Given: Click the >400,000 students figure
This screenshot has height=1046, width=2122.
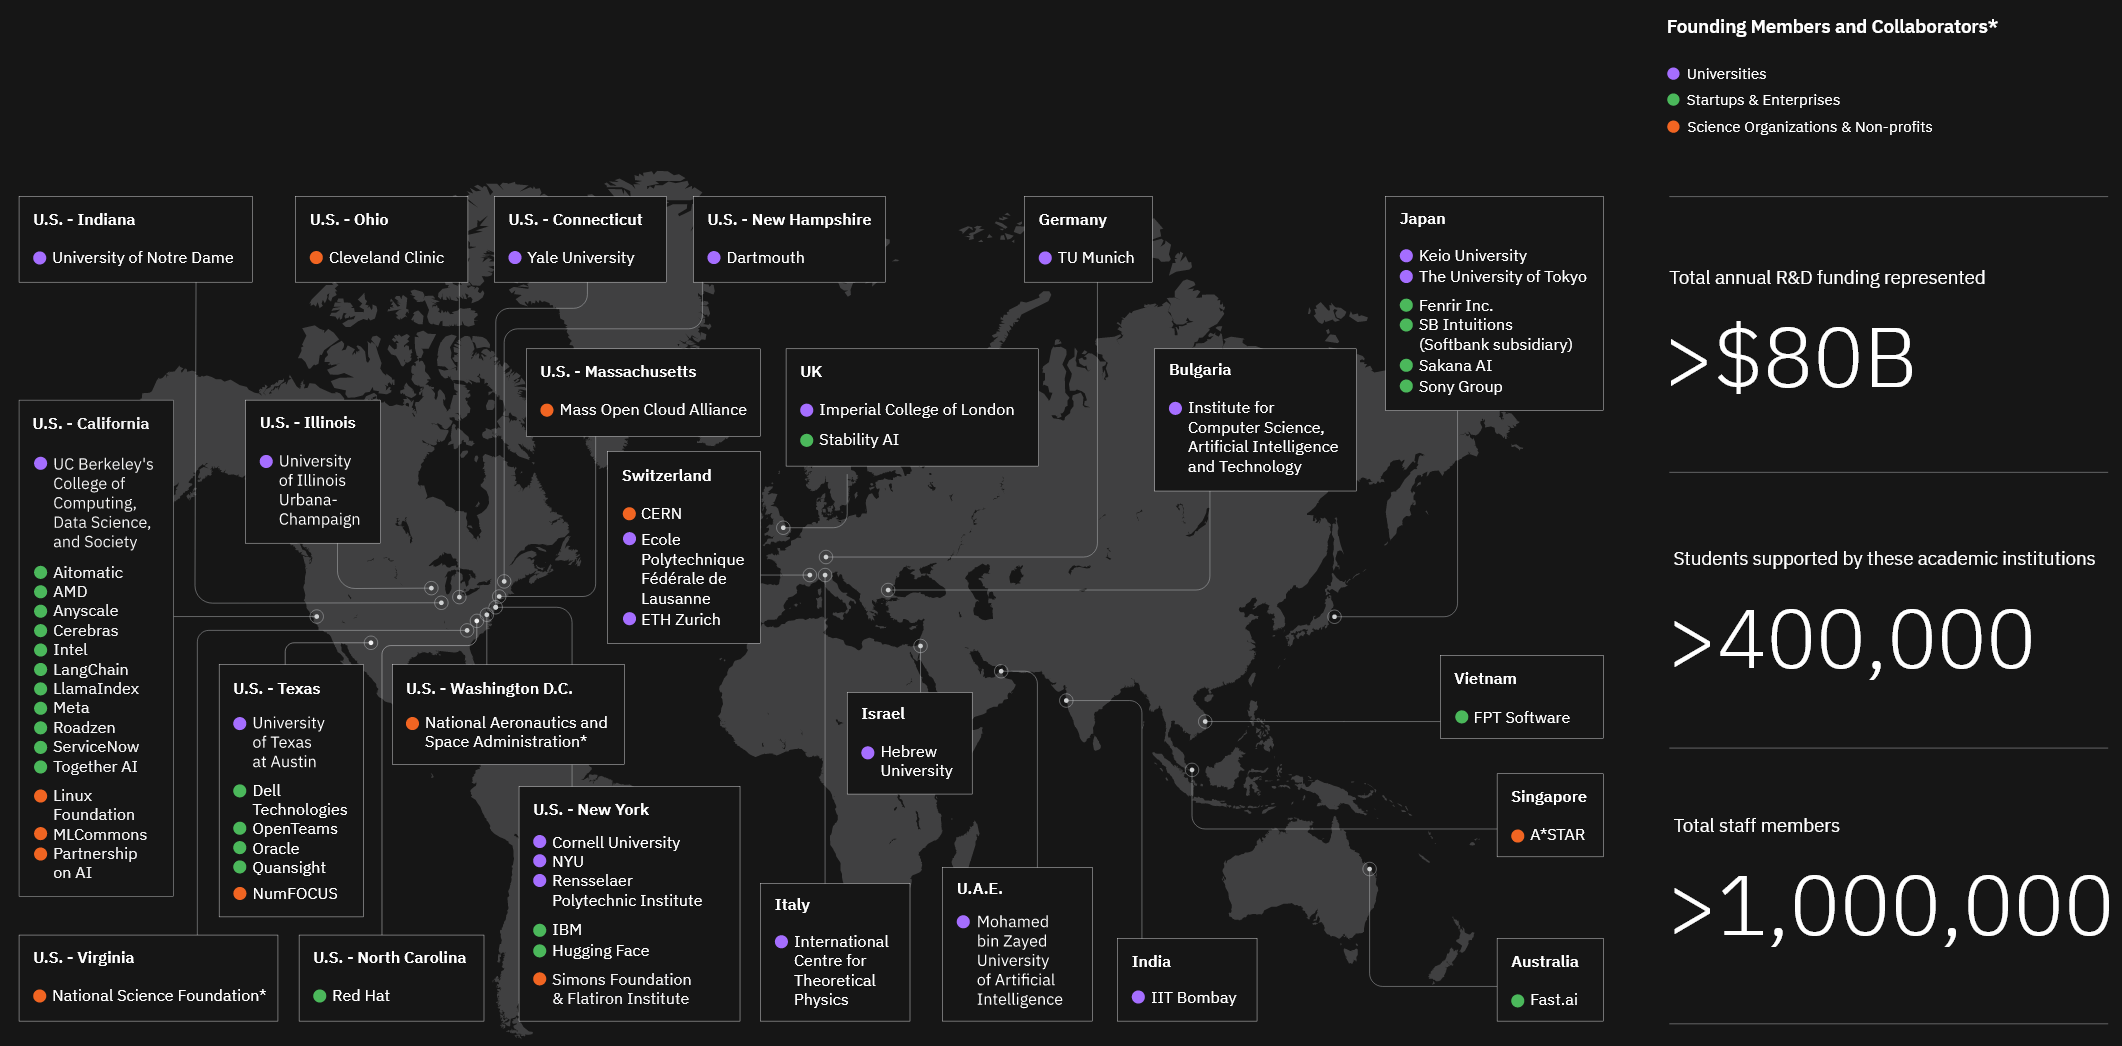Looking at the screenshot, I should [1852, 640].
